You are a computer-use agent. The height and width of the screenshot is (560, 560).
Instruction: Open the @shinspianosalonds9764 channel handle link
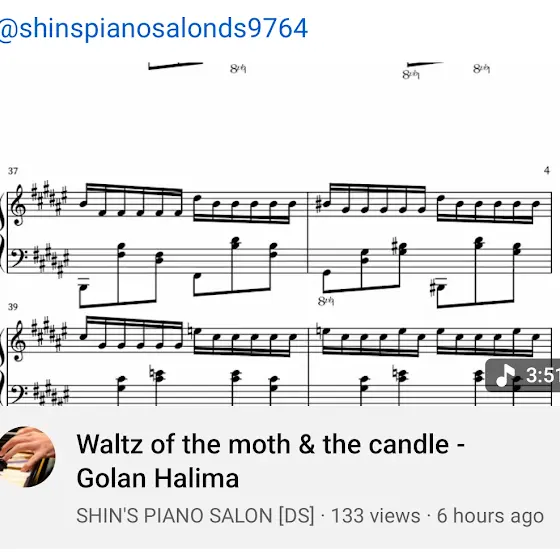(153, 29)
